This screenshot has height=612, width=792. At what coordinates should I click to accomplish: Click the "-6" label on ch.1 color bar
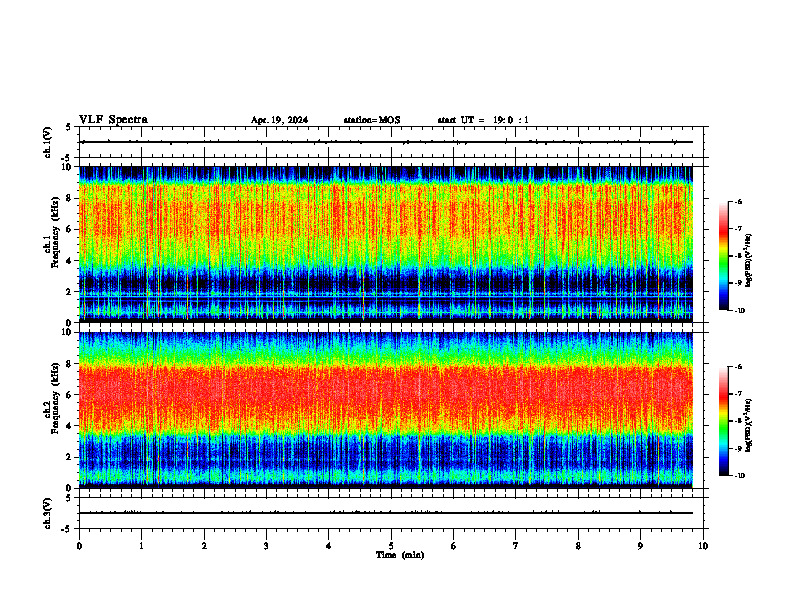pyautogui.click(x=738, y=201)
